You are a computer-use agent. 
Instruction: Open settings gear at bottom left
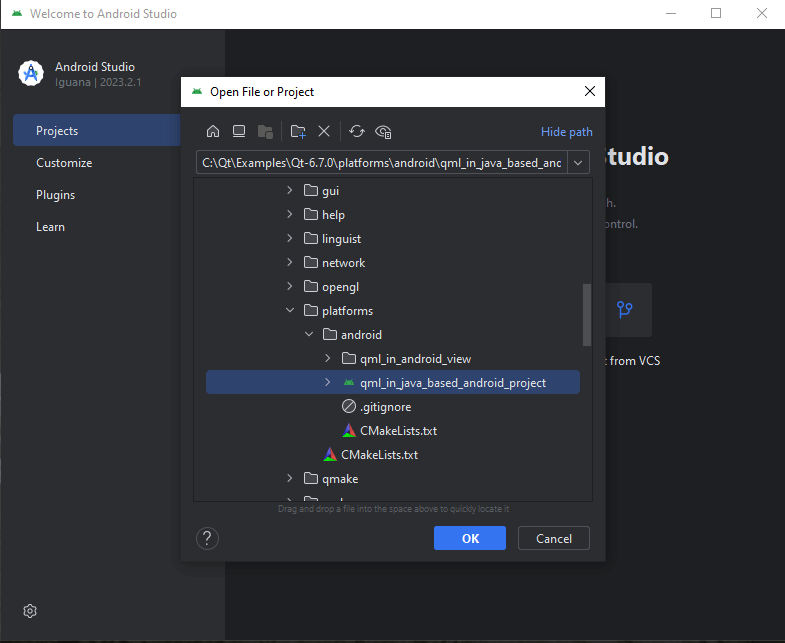(x=31, y=611)
